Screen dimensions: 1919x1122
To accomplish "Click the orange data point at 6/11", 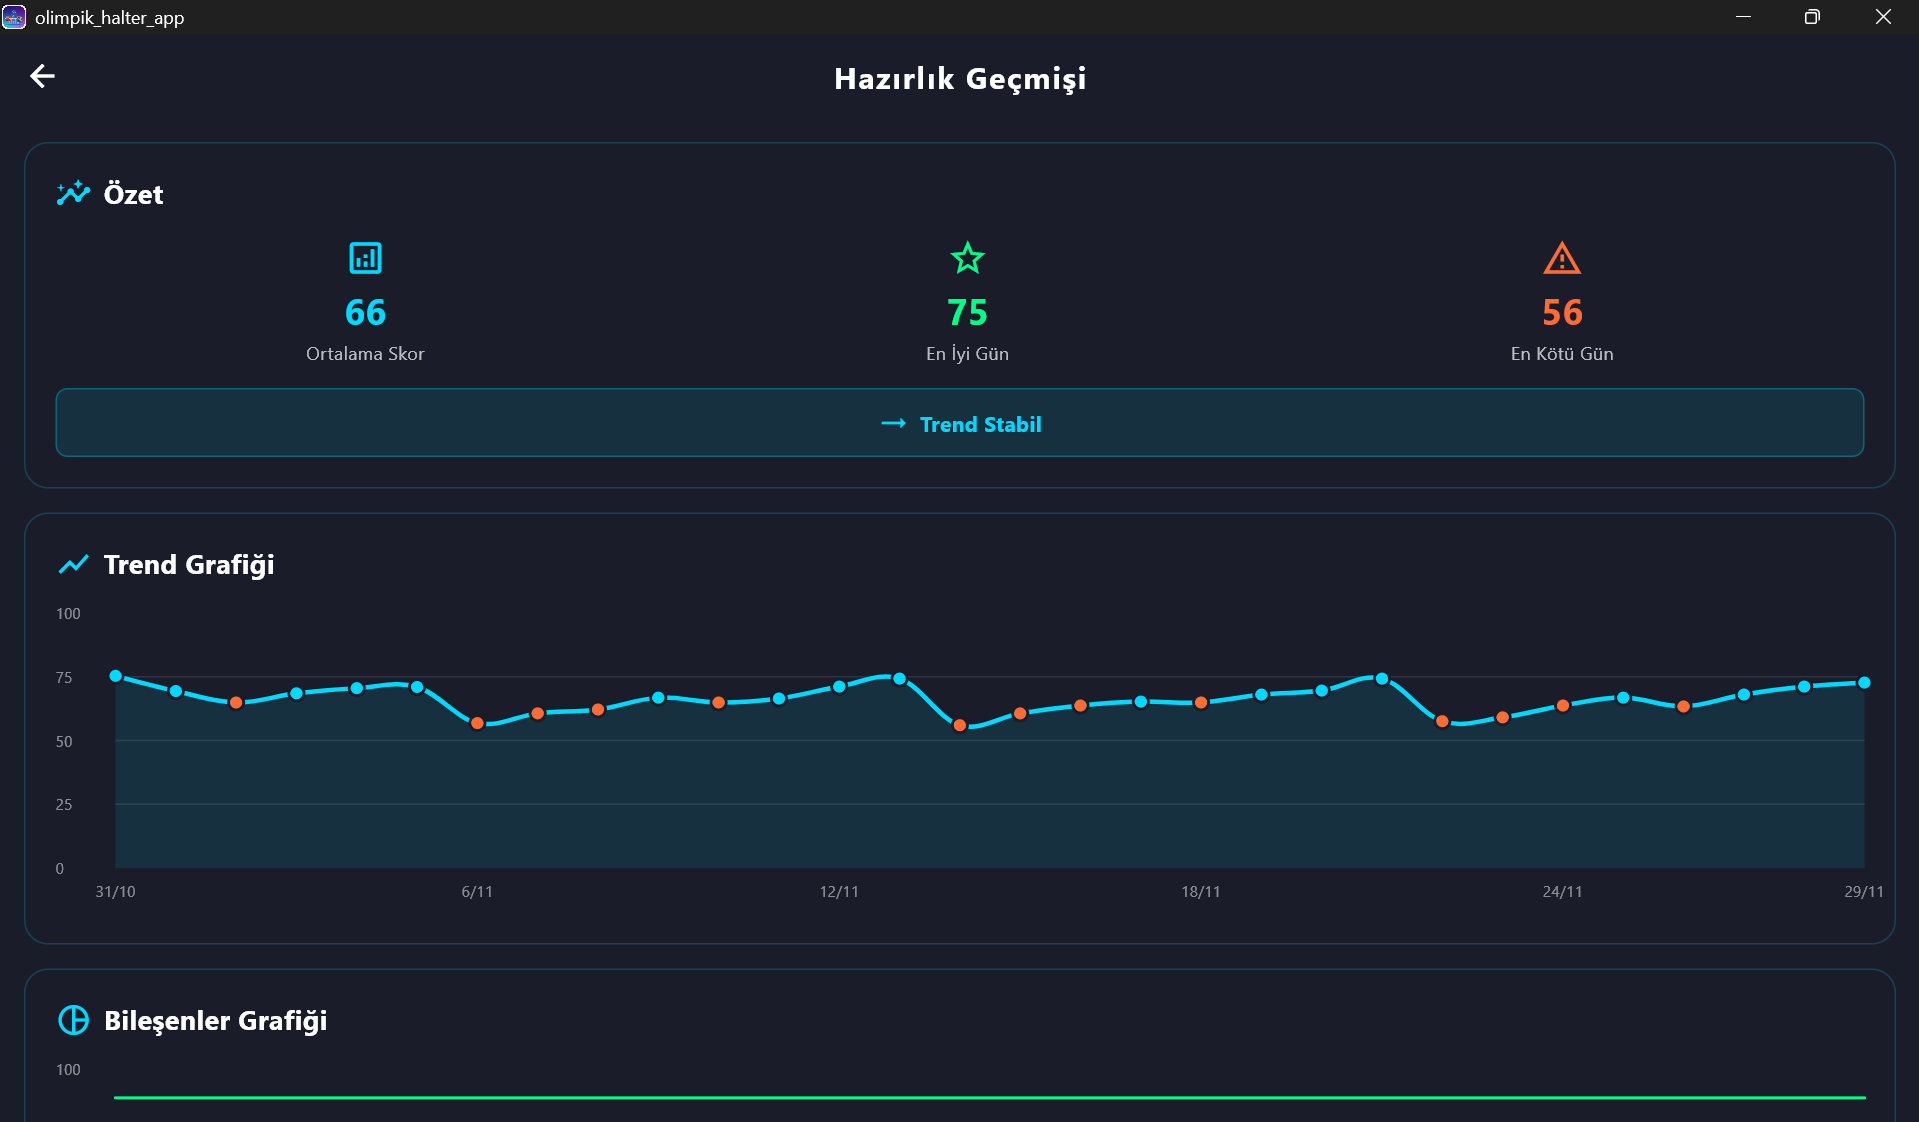I will pyautogui.click(x=477, y=723).
